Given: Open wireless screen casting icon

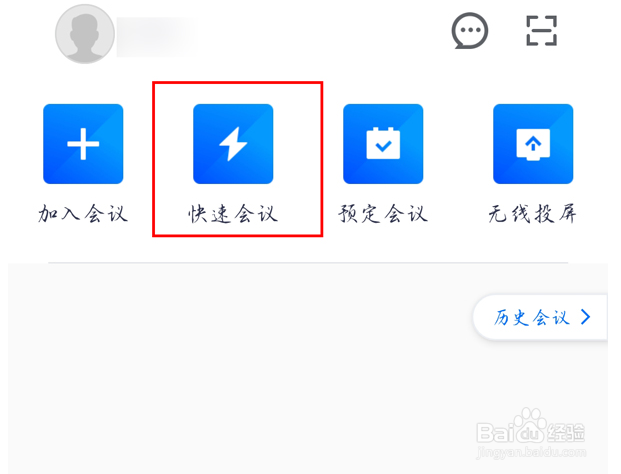Looking at the screenshot, I should (533, 144).
